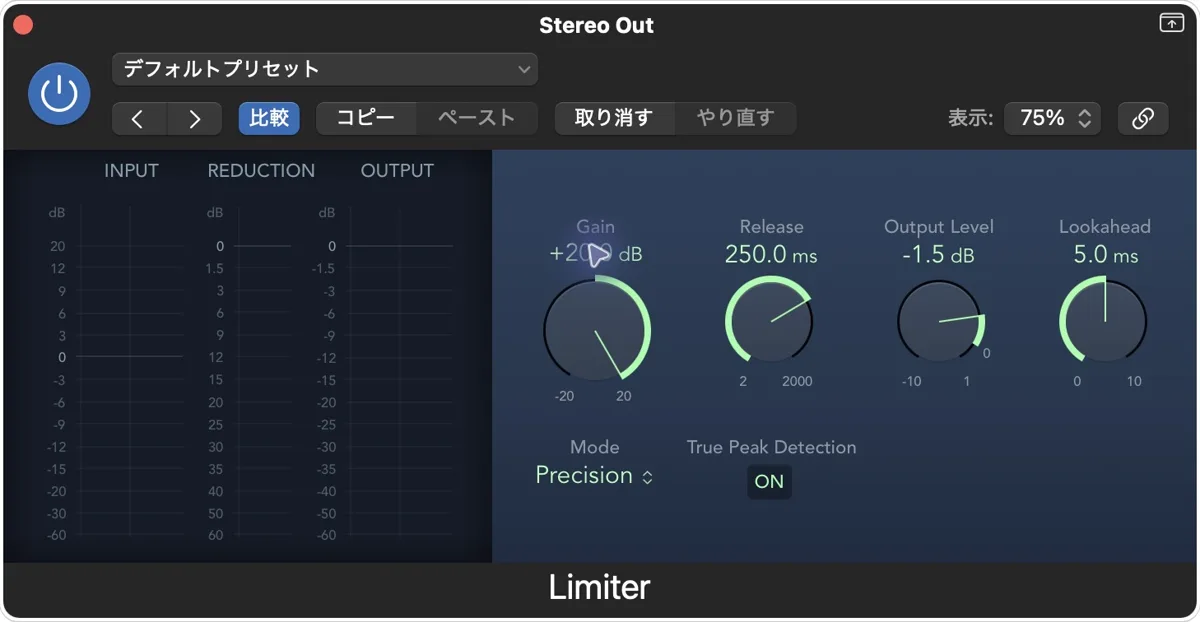The height and width of the screenshot is (622, 1200).
Task: Open the デフォルトプリセット preset menu
Action: point(325,69)
